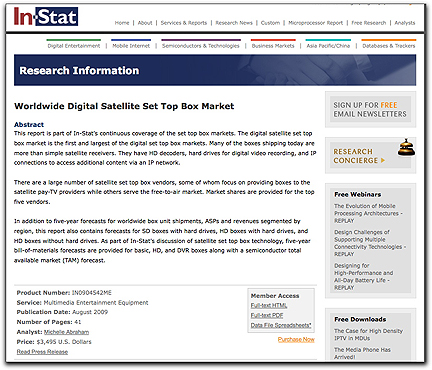Open the Full-text HTML link
432x370 pixels.
pyautogui.click(x=269, y=305)
